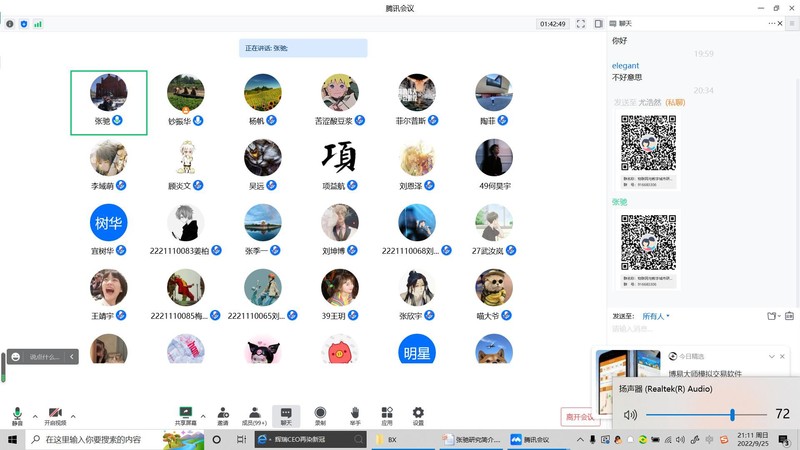Click the 离开会议 leave meeting button
Screen dimensions: 800x450
[579, 416]
